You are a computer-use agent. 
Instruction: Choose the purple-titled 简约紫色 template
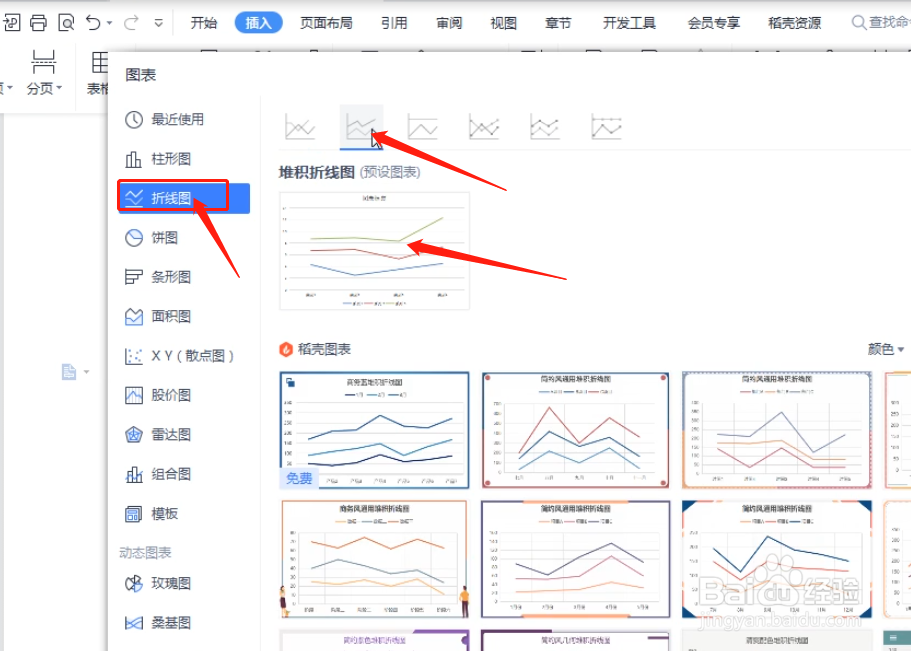click(374, 640)
